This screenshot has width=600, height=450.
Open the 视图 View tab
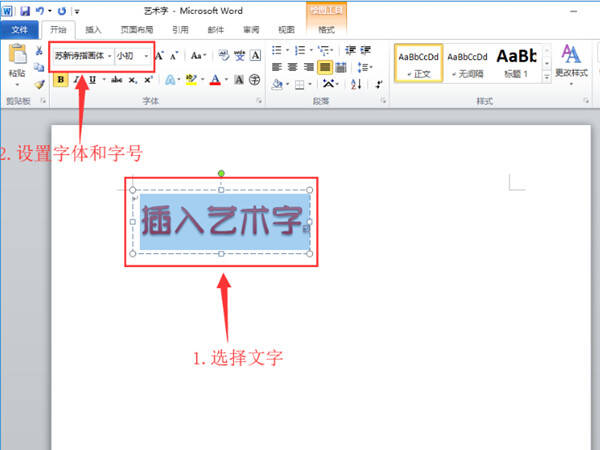click(286, 29)
